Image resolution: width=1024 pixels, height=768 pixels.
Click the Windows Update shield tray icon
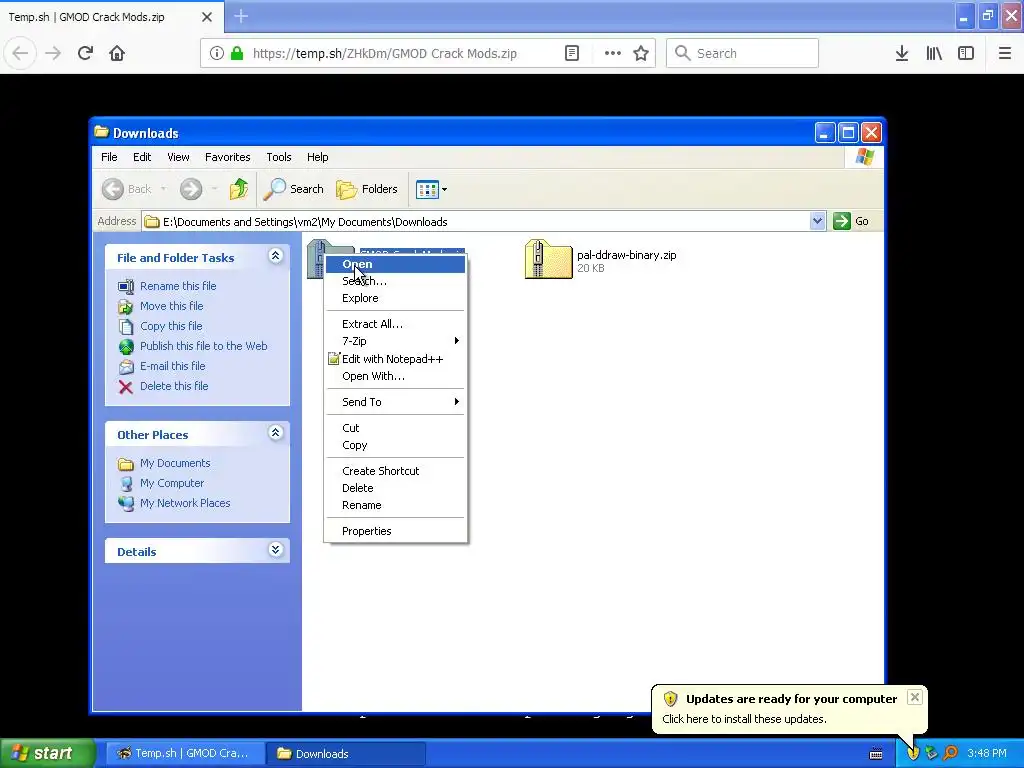913,754
